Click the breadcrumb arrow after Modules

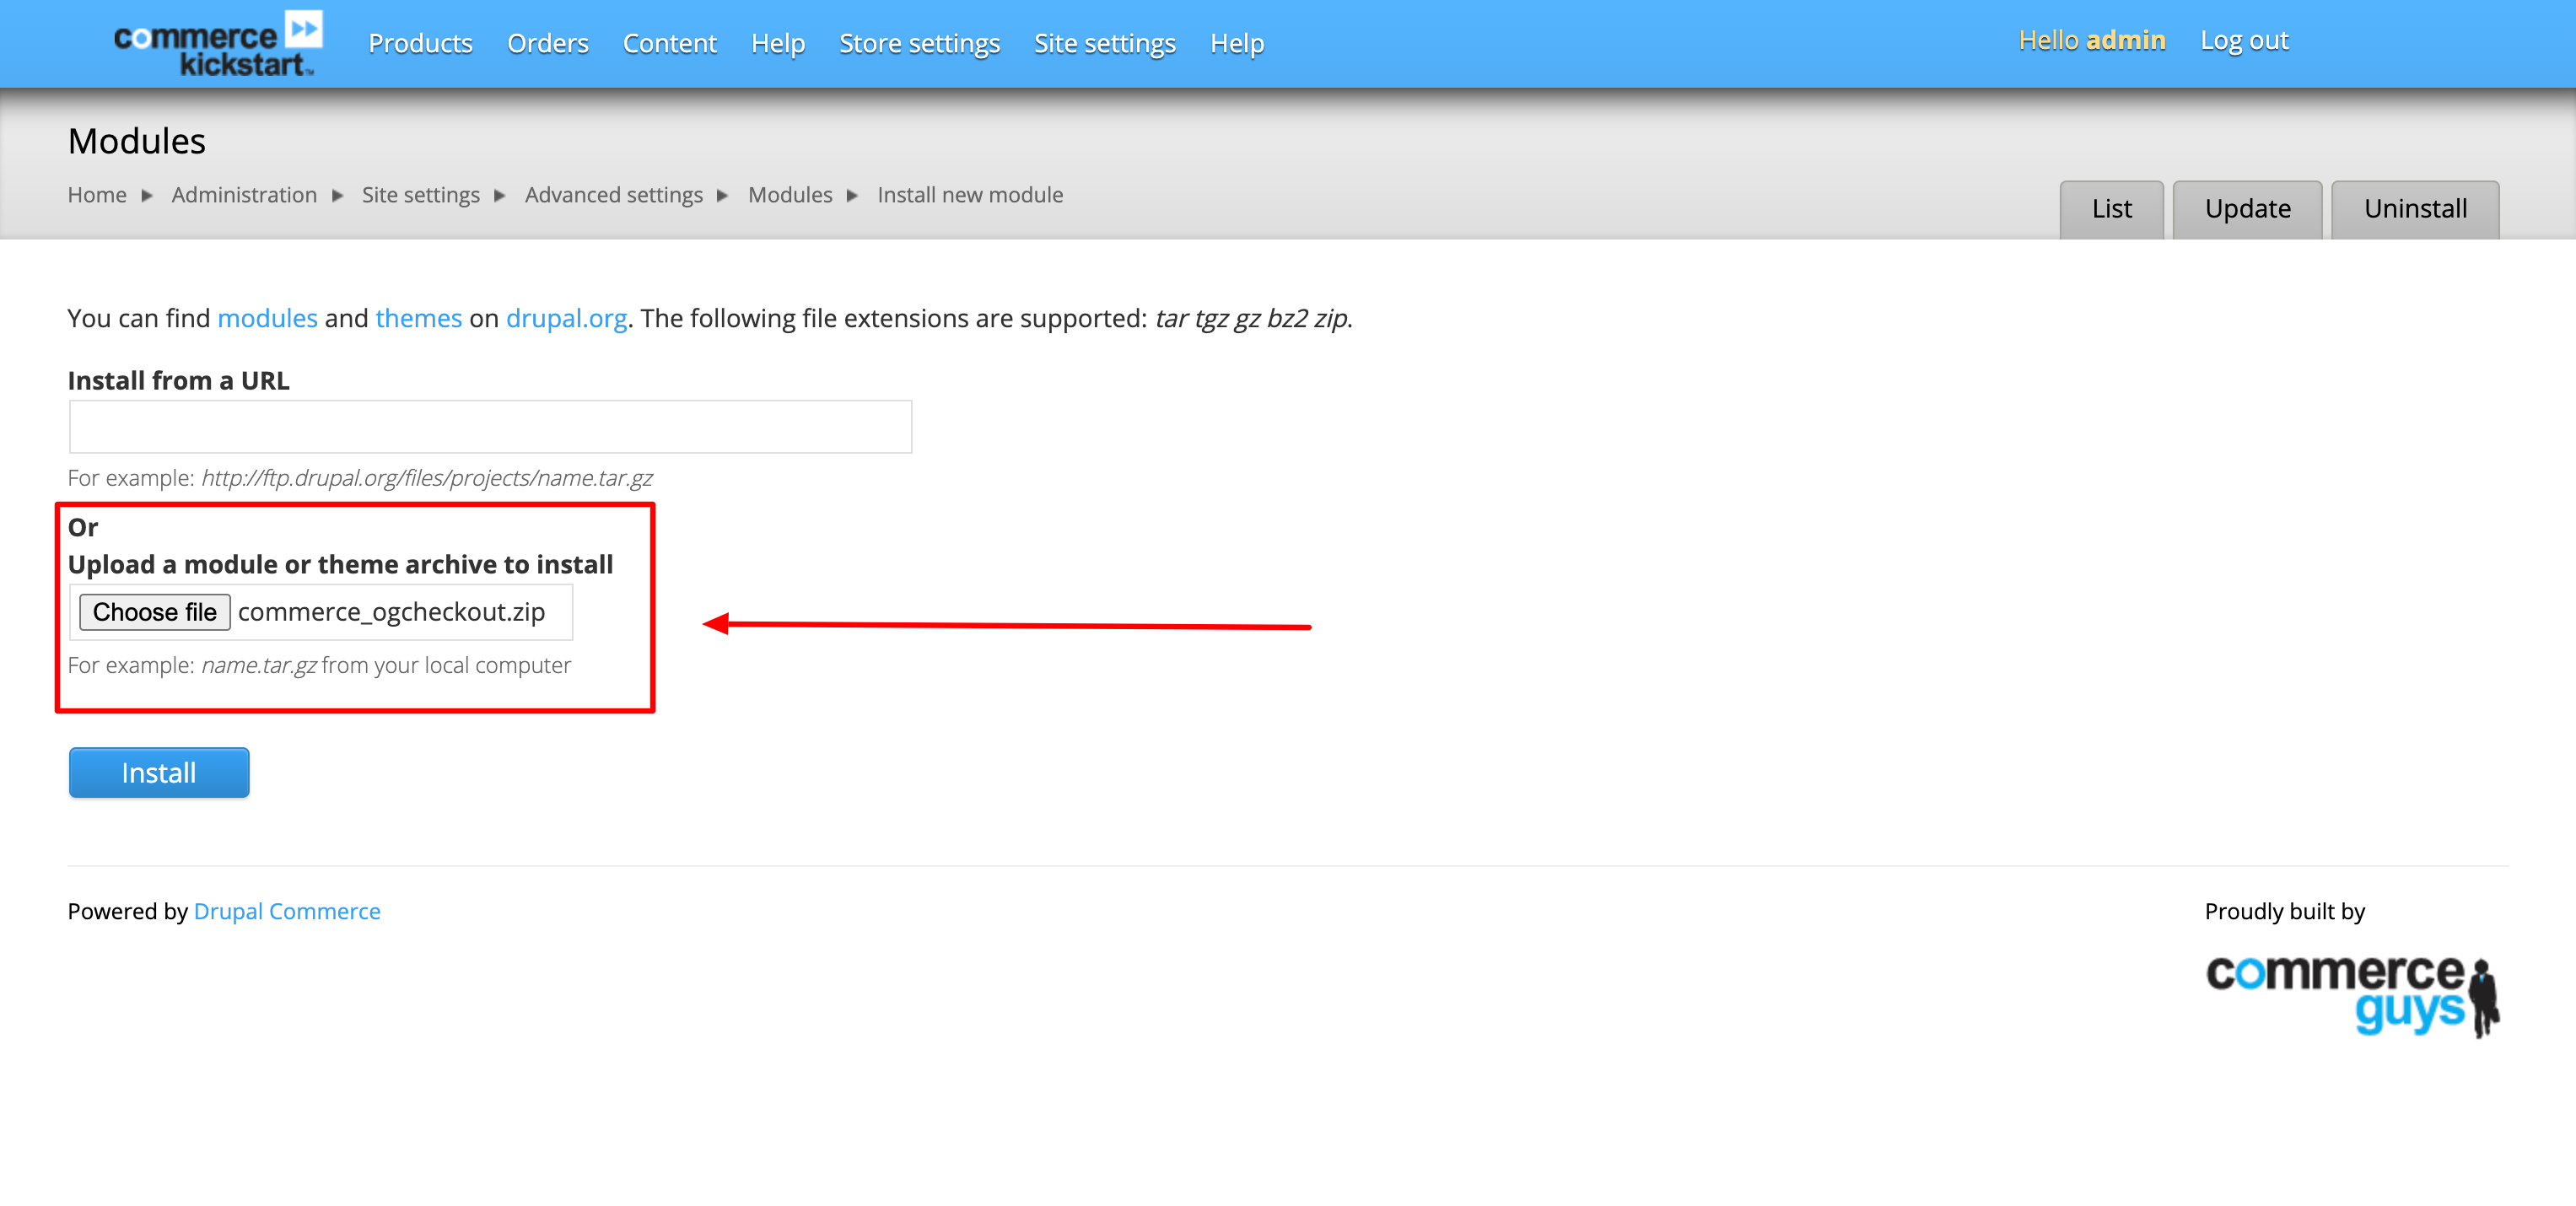tap(853, 196)
